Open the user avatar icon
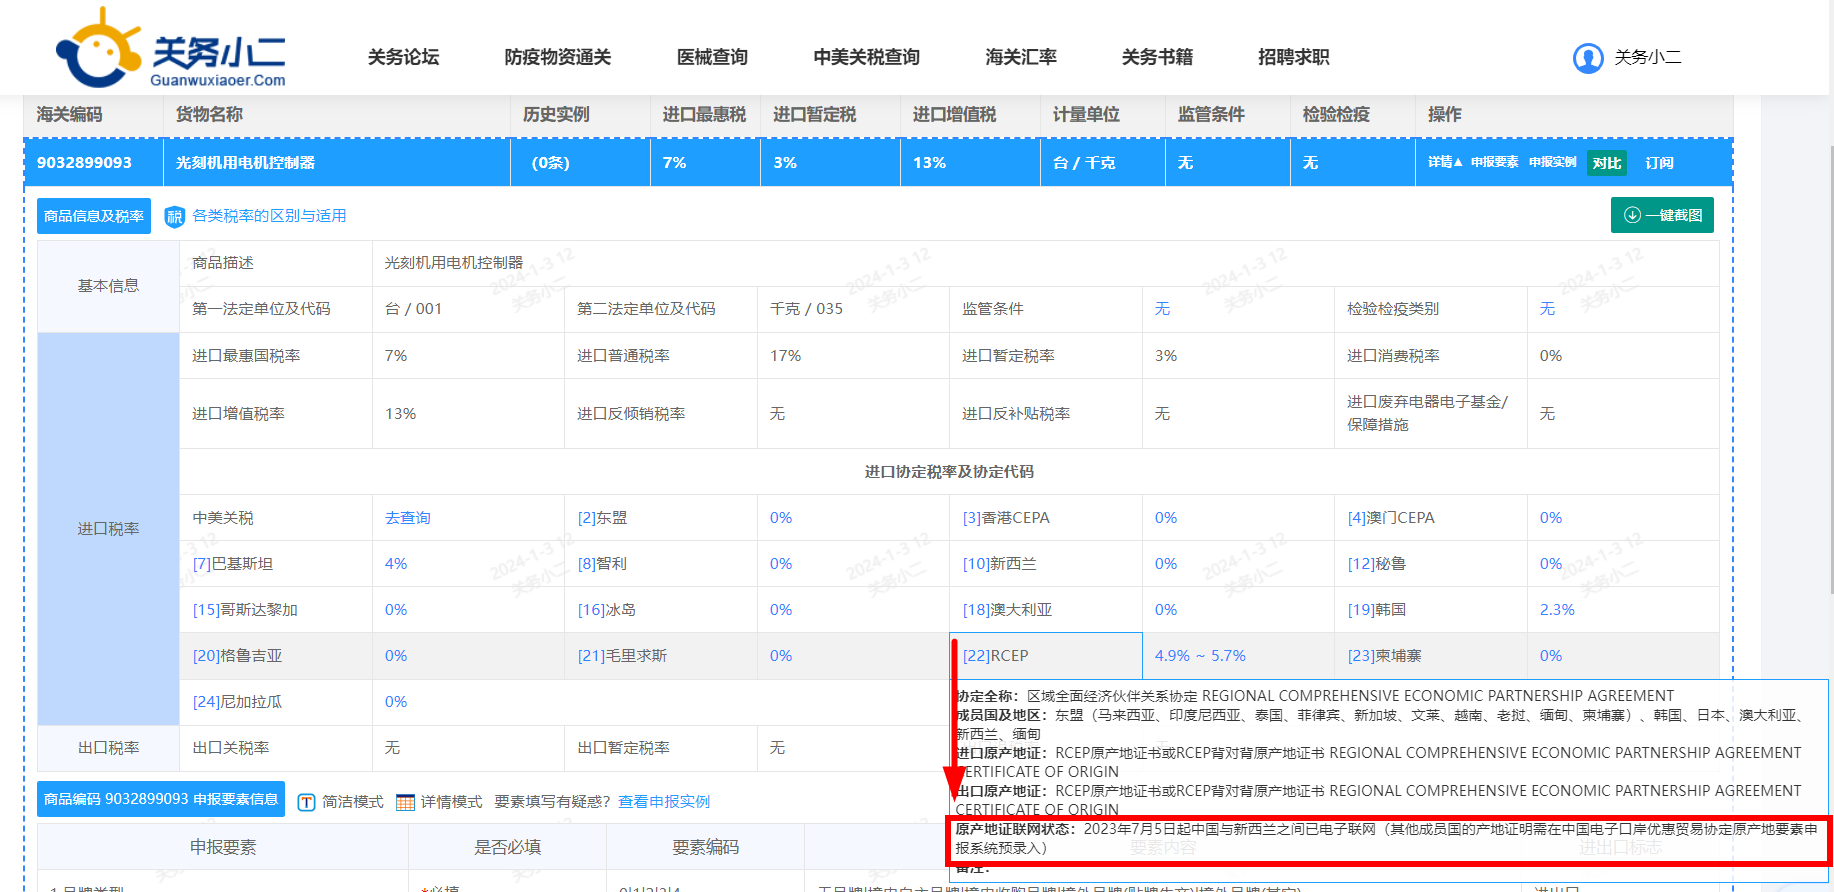Screen dimensions: 1834x892 (1588, 58)
